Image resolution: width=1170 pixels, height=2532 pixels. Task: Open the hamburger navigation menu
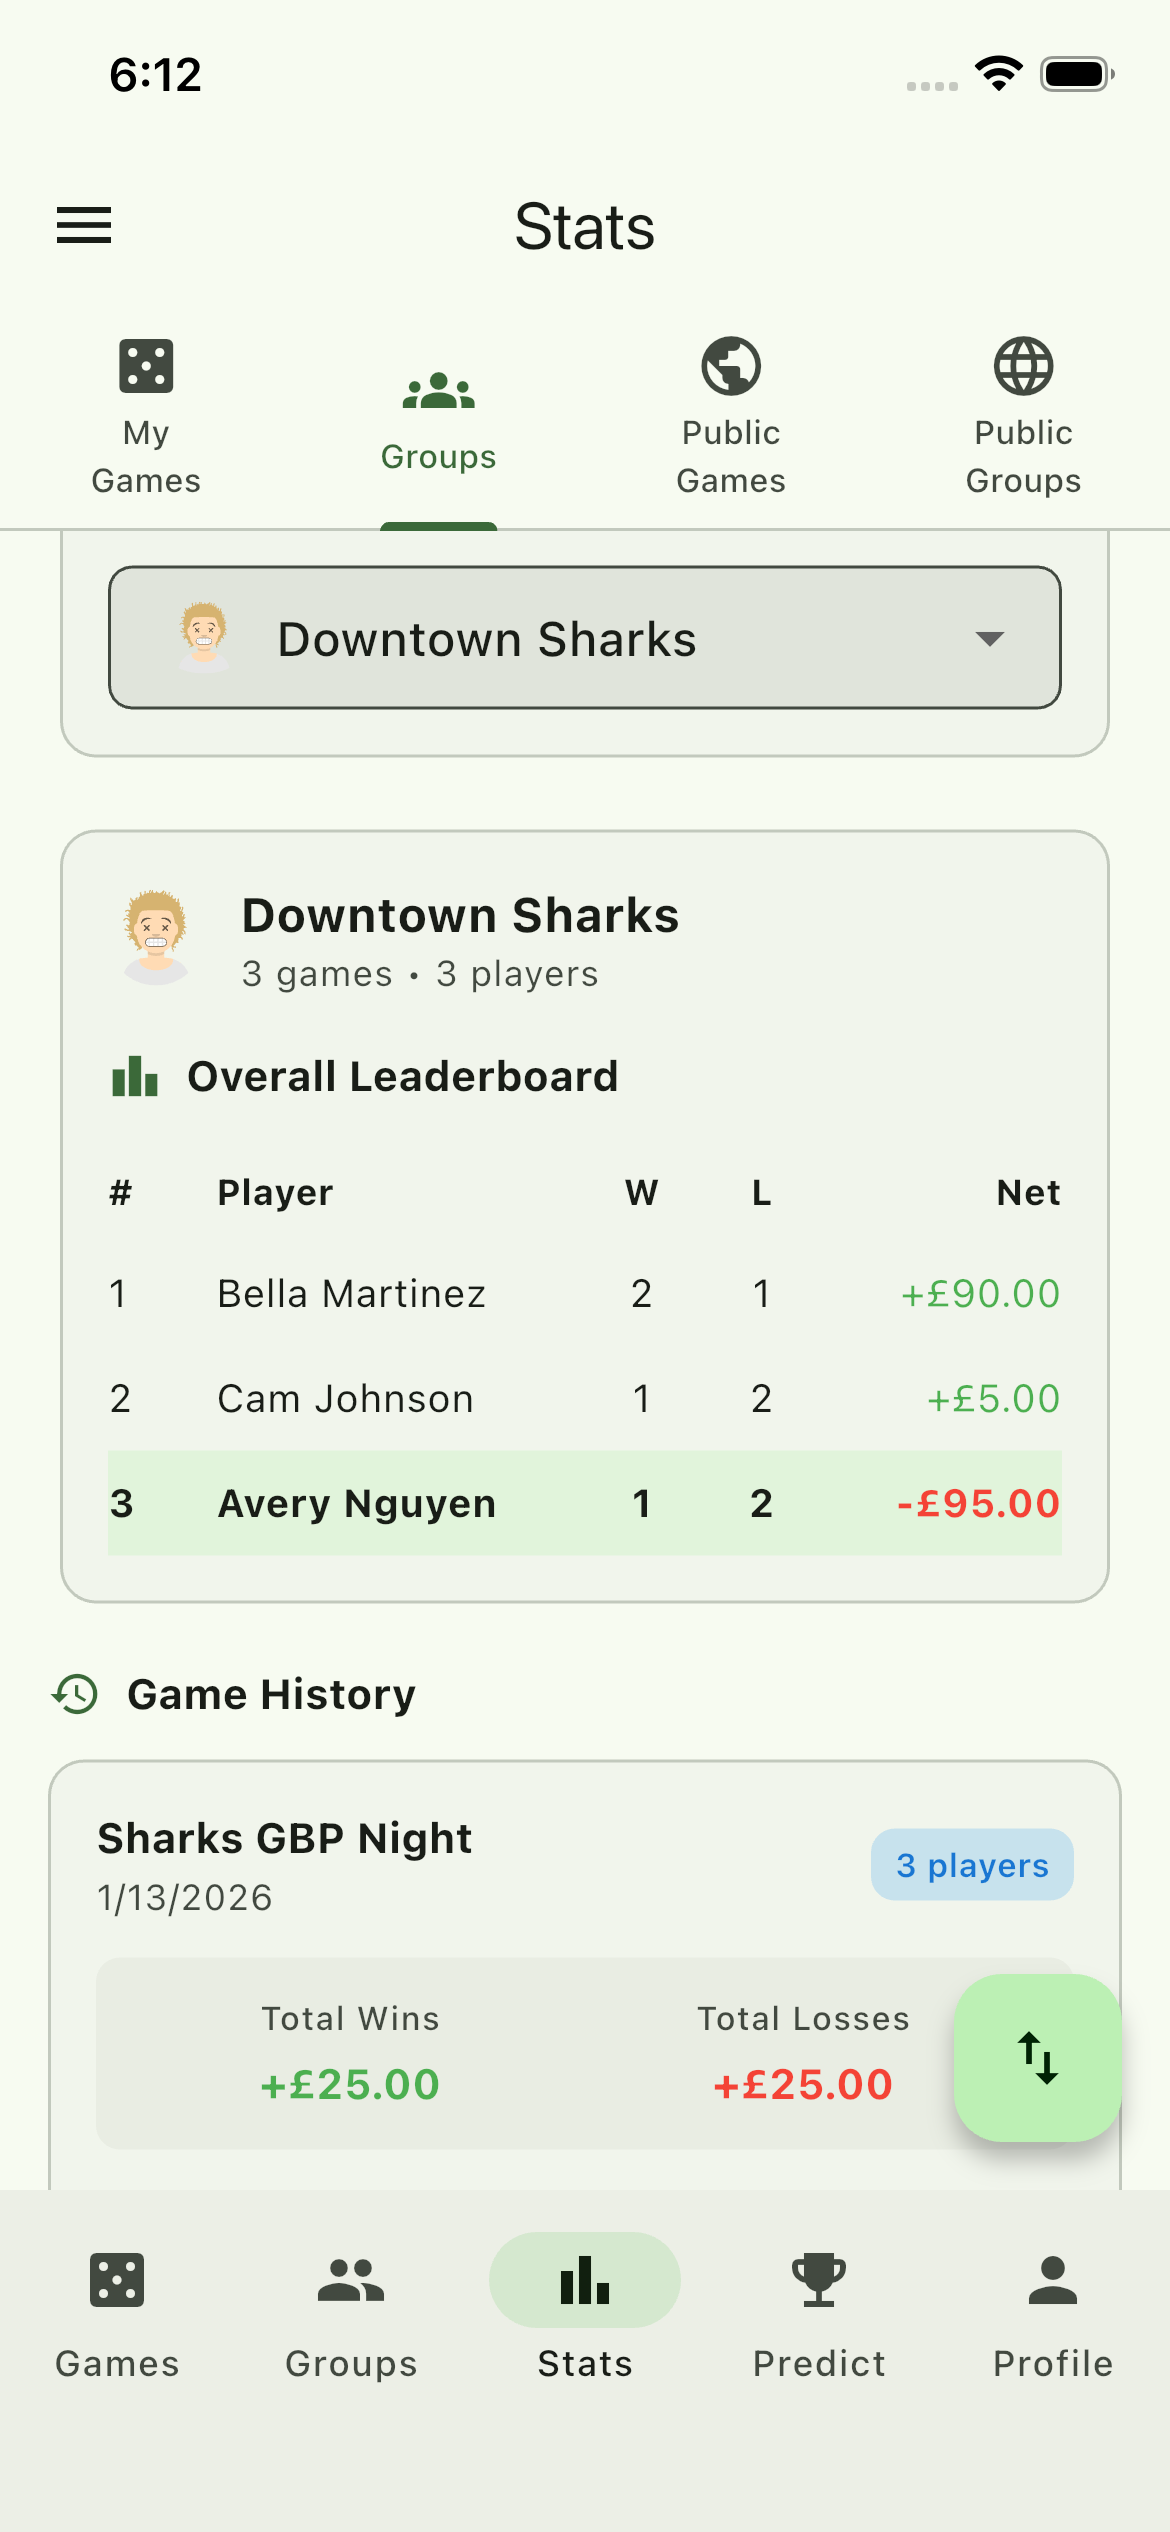84,225
